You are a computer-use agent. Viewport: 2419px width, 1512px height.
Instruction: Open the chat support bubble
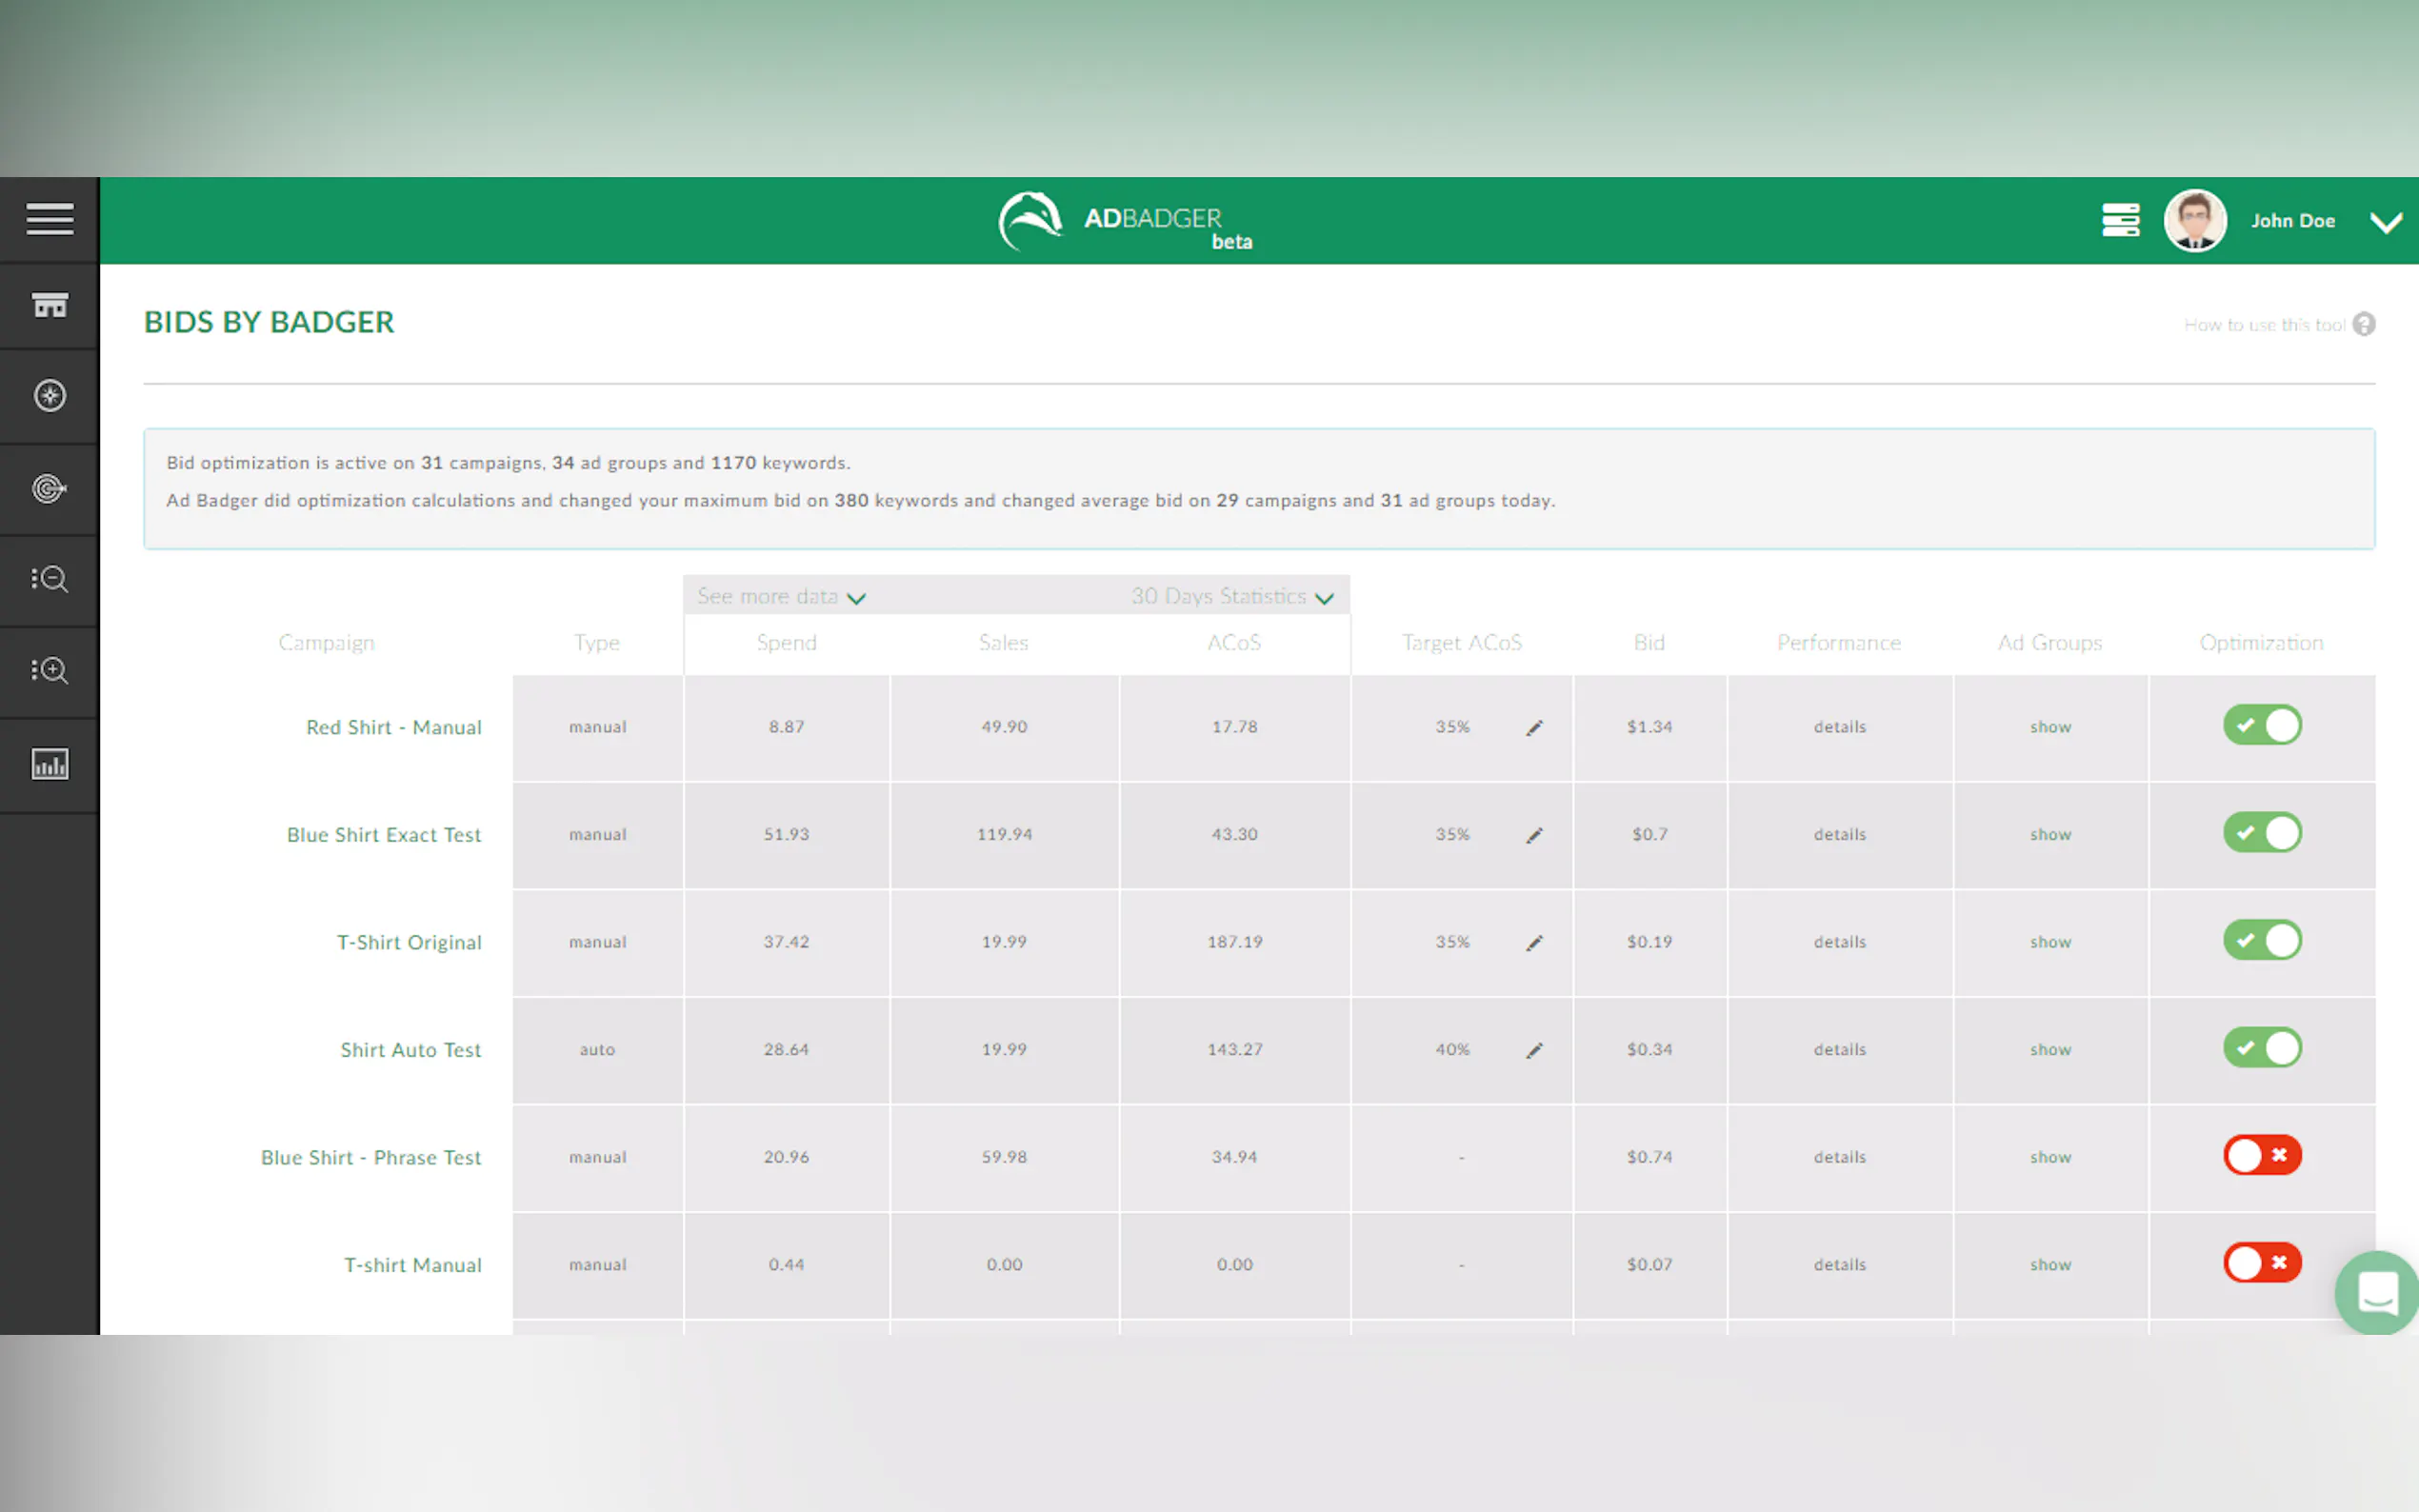tap(2377, 1291)
